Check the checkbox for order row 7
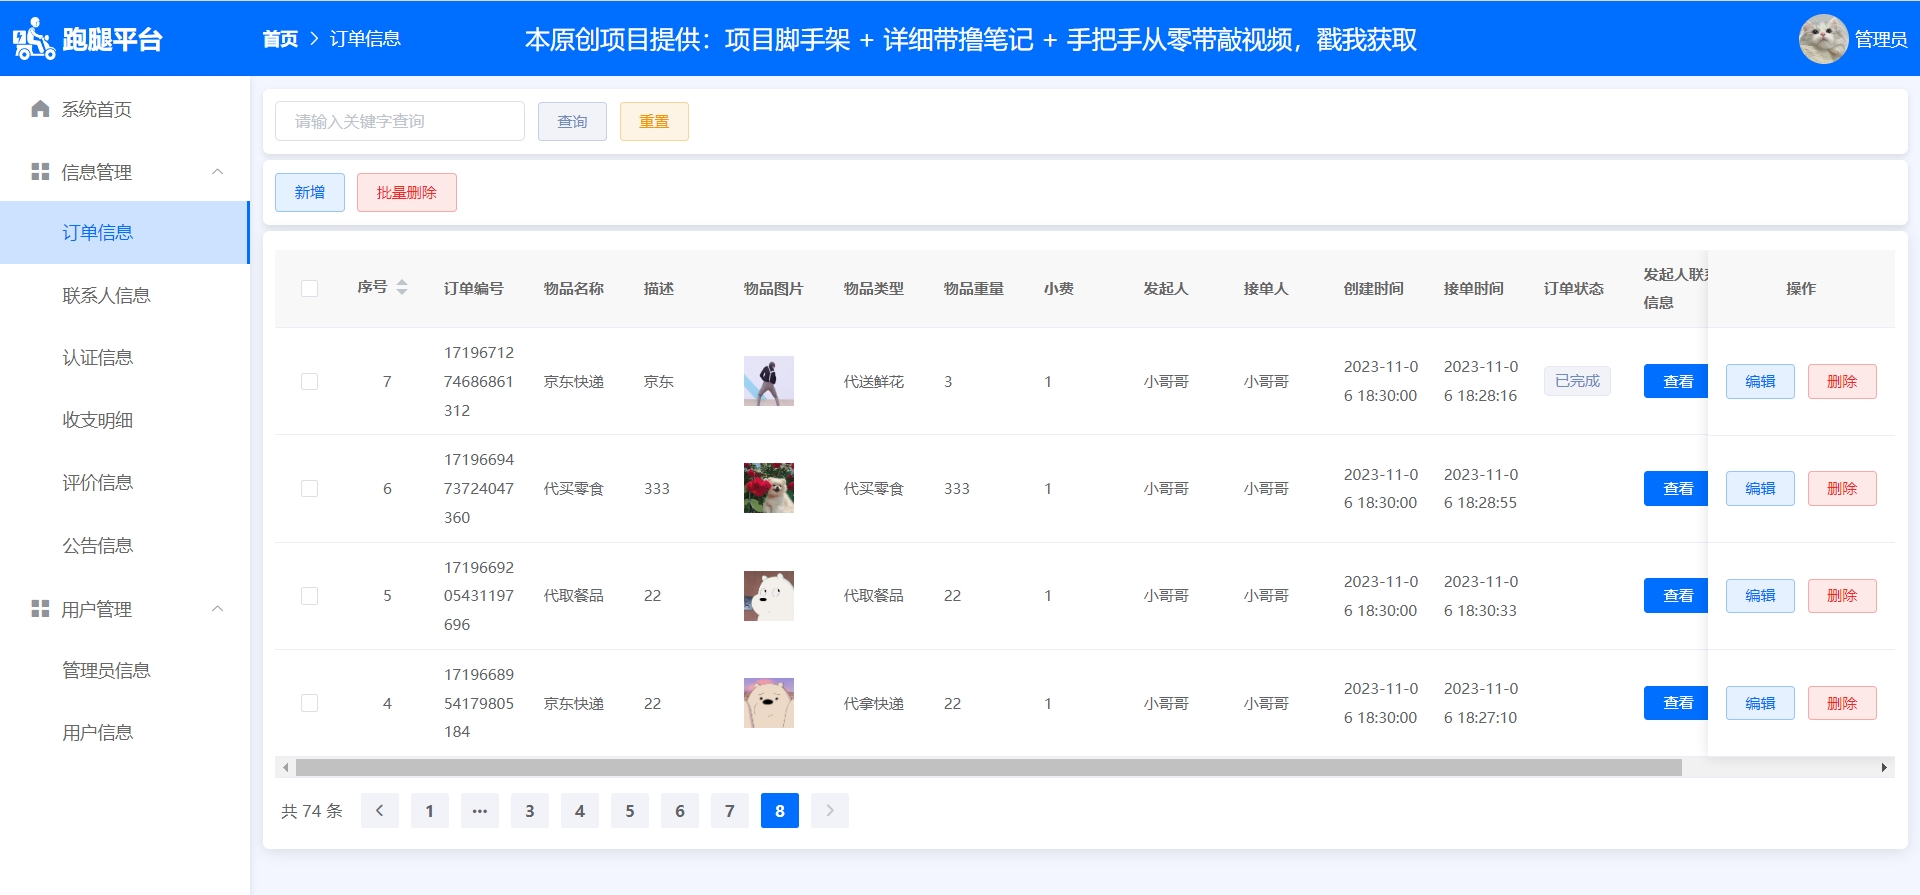The width and height of the screenshot is (1920, 895). point(310,382)
